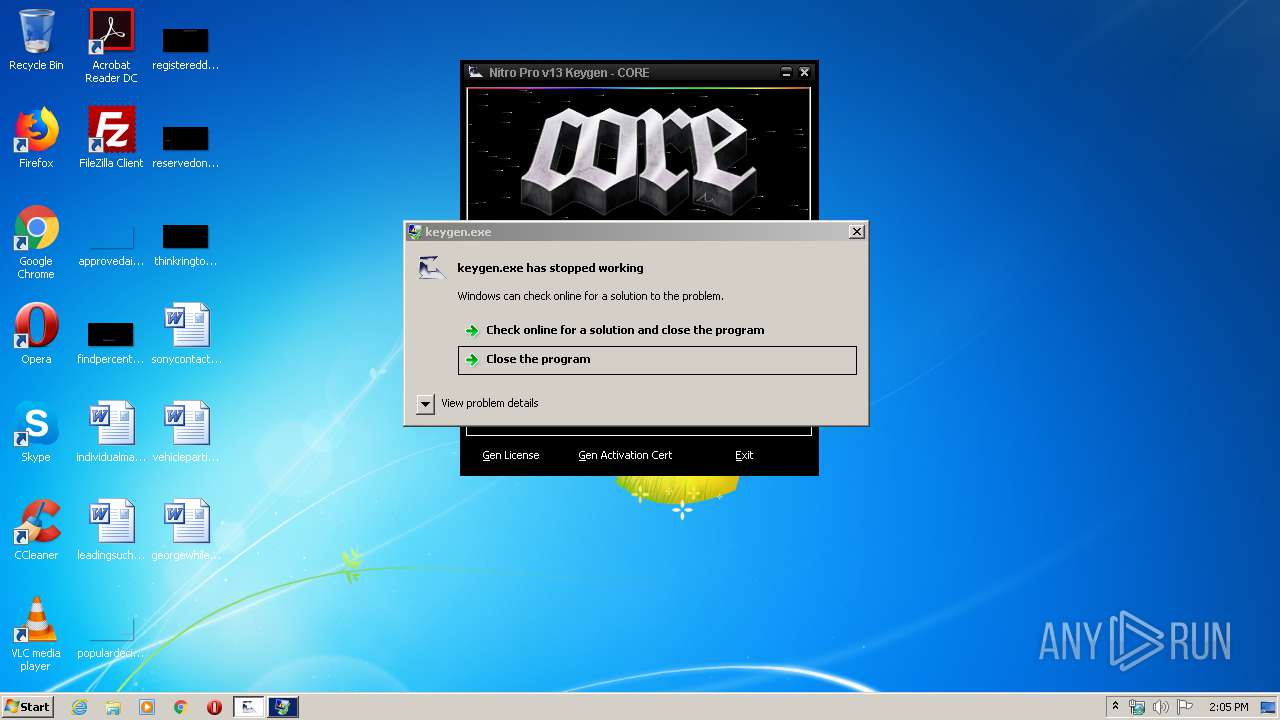This screenshot has width=1280, height=720.
Task: Open Windows Media Player from the taskbar
Action: click(x=147, y=707)
